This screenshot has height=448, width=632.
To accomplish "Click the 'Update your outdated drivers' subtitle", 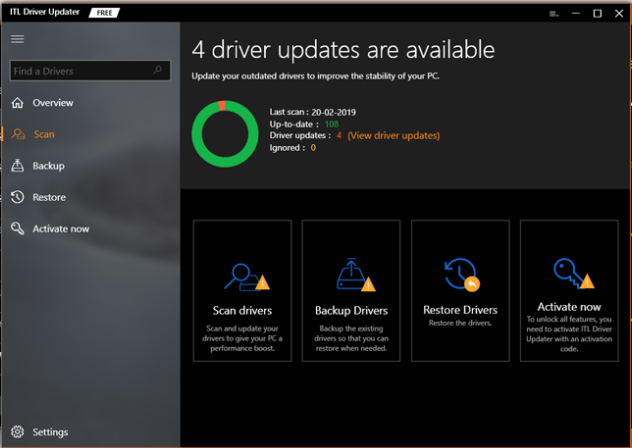I will (x=315, y=76).
